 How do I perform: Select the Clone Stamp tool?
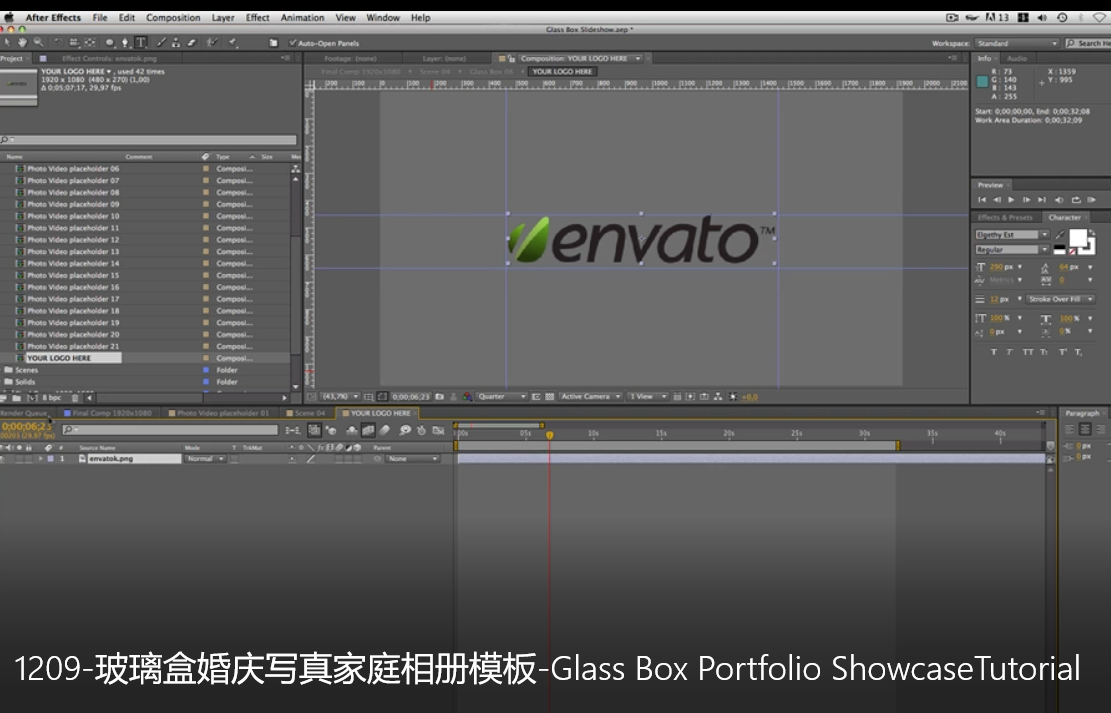(176, 43)
